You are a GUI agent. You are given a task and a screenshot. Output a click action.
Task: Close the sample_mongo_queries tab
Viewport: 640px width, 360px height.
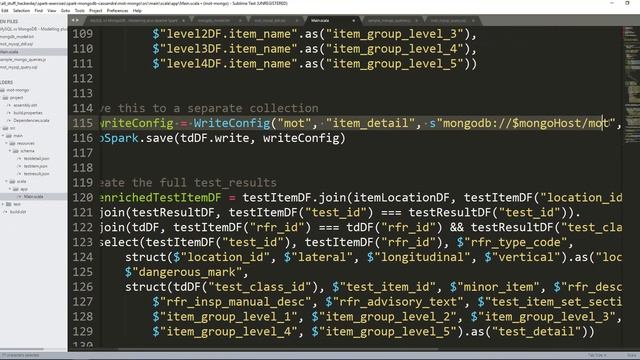416,20
